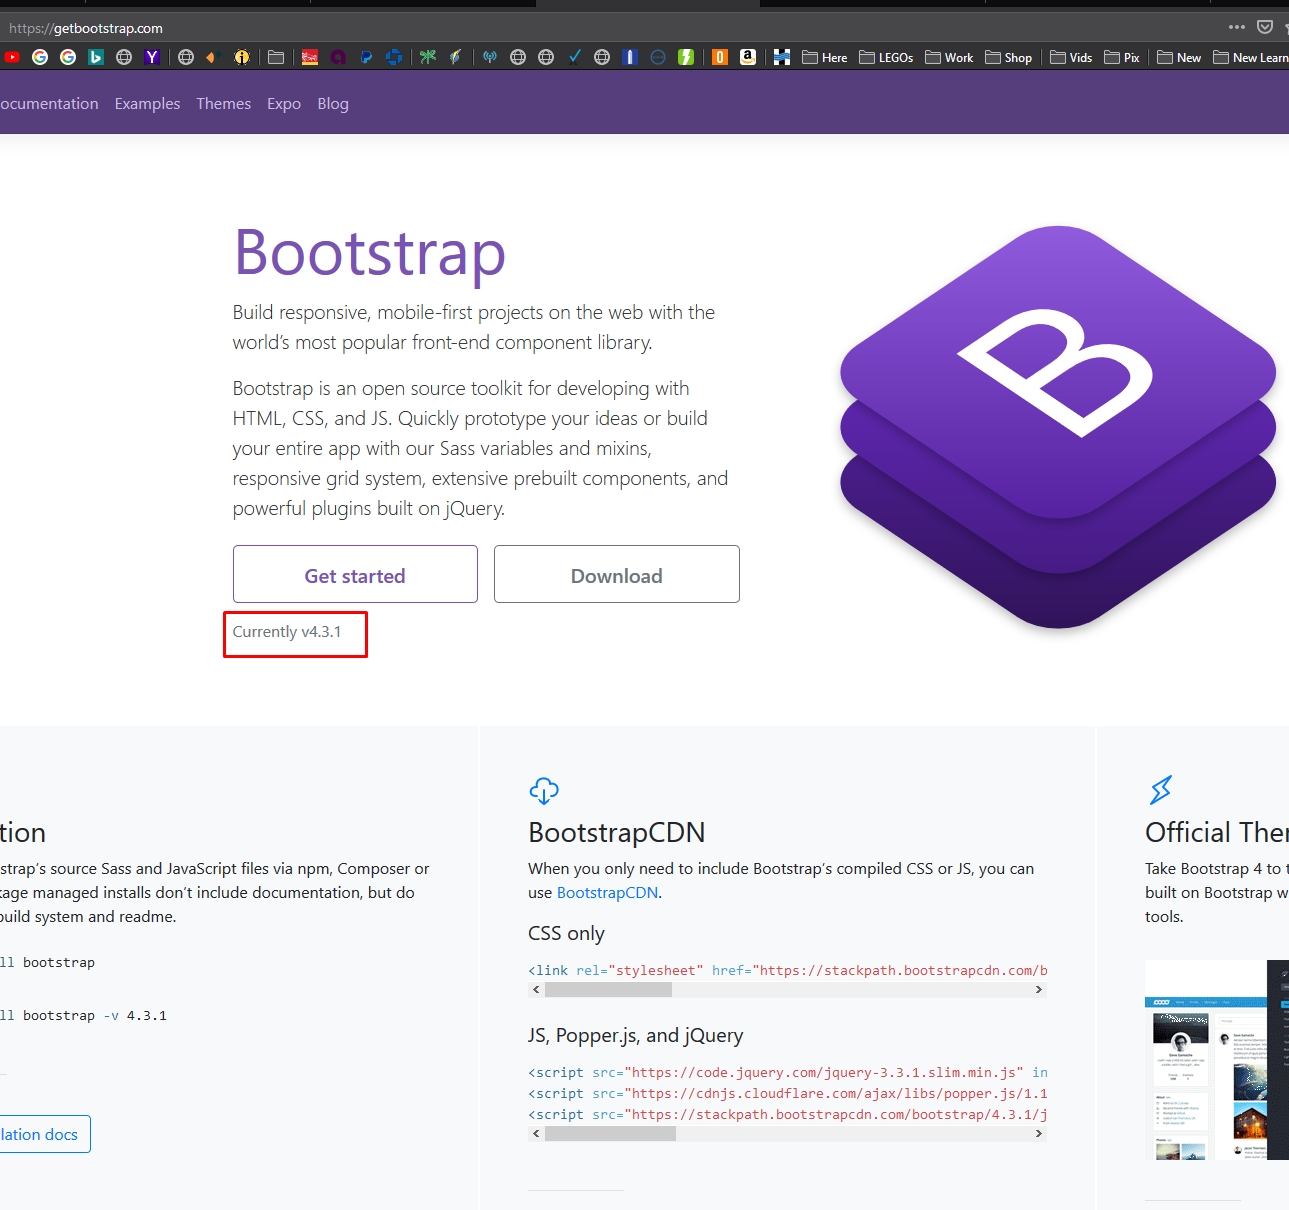Open the YouTube bookmark icon
This screenshot has height=1210, width=1289.
(x=12, y=57)
